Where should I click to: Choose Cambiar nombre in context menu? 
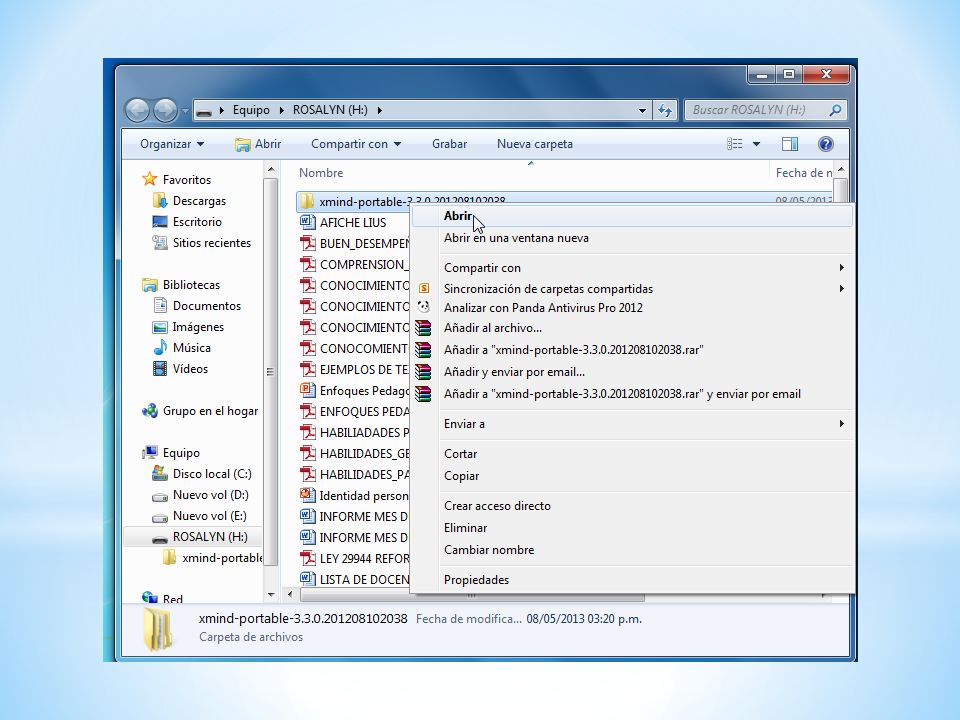632,550
